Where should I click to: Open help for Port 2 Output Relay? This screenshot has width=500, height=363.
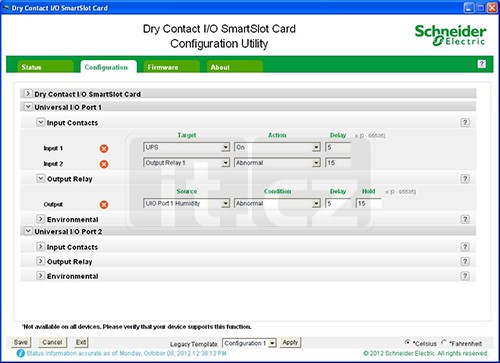tap(465, 261)
